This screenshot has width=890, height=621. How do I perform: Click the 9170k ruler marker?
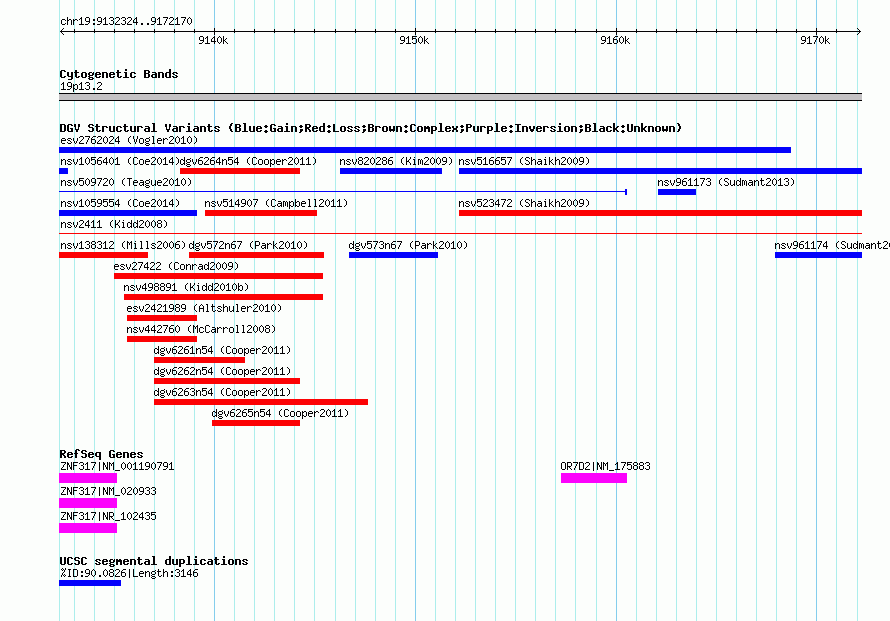coord(815,40)
